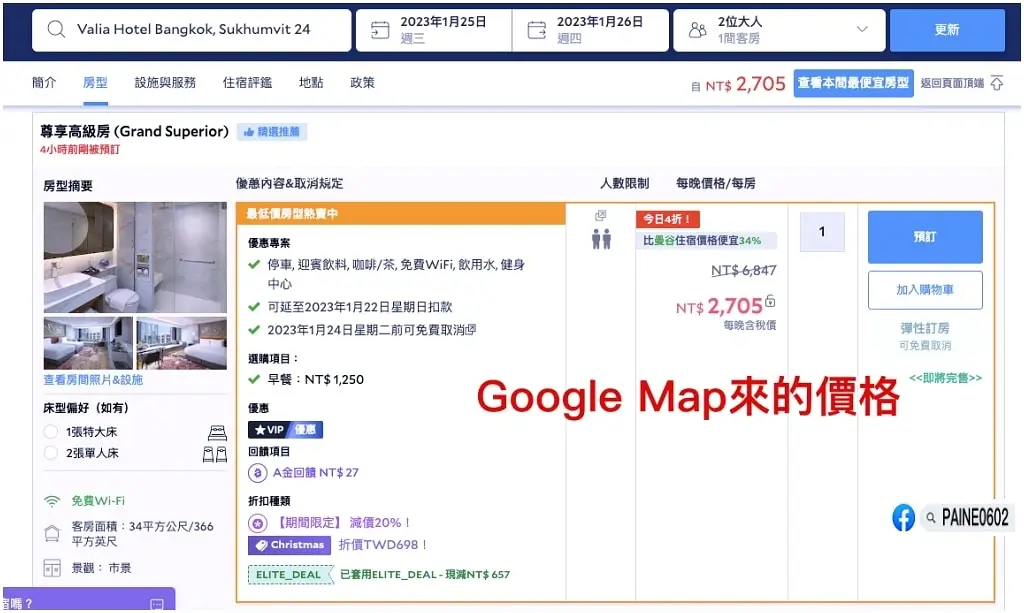
Task: Open the large bathroom room photo
Action: pos(135,257)
